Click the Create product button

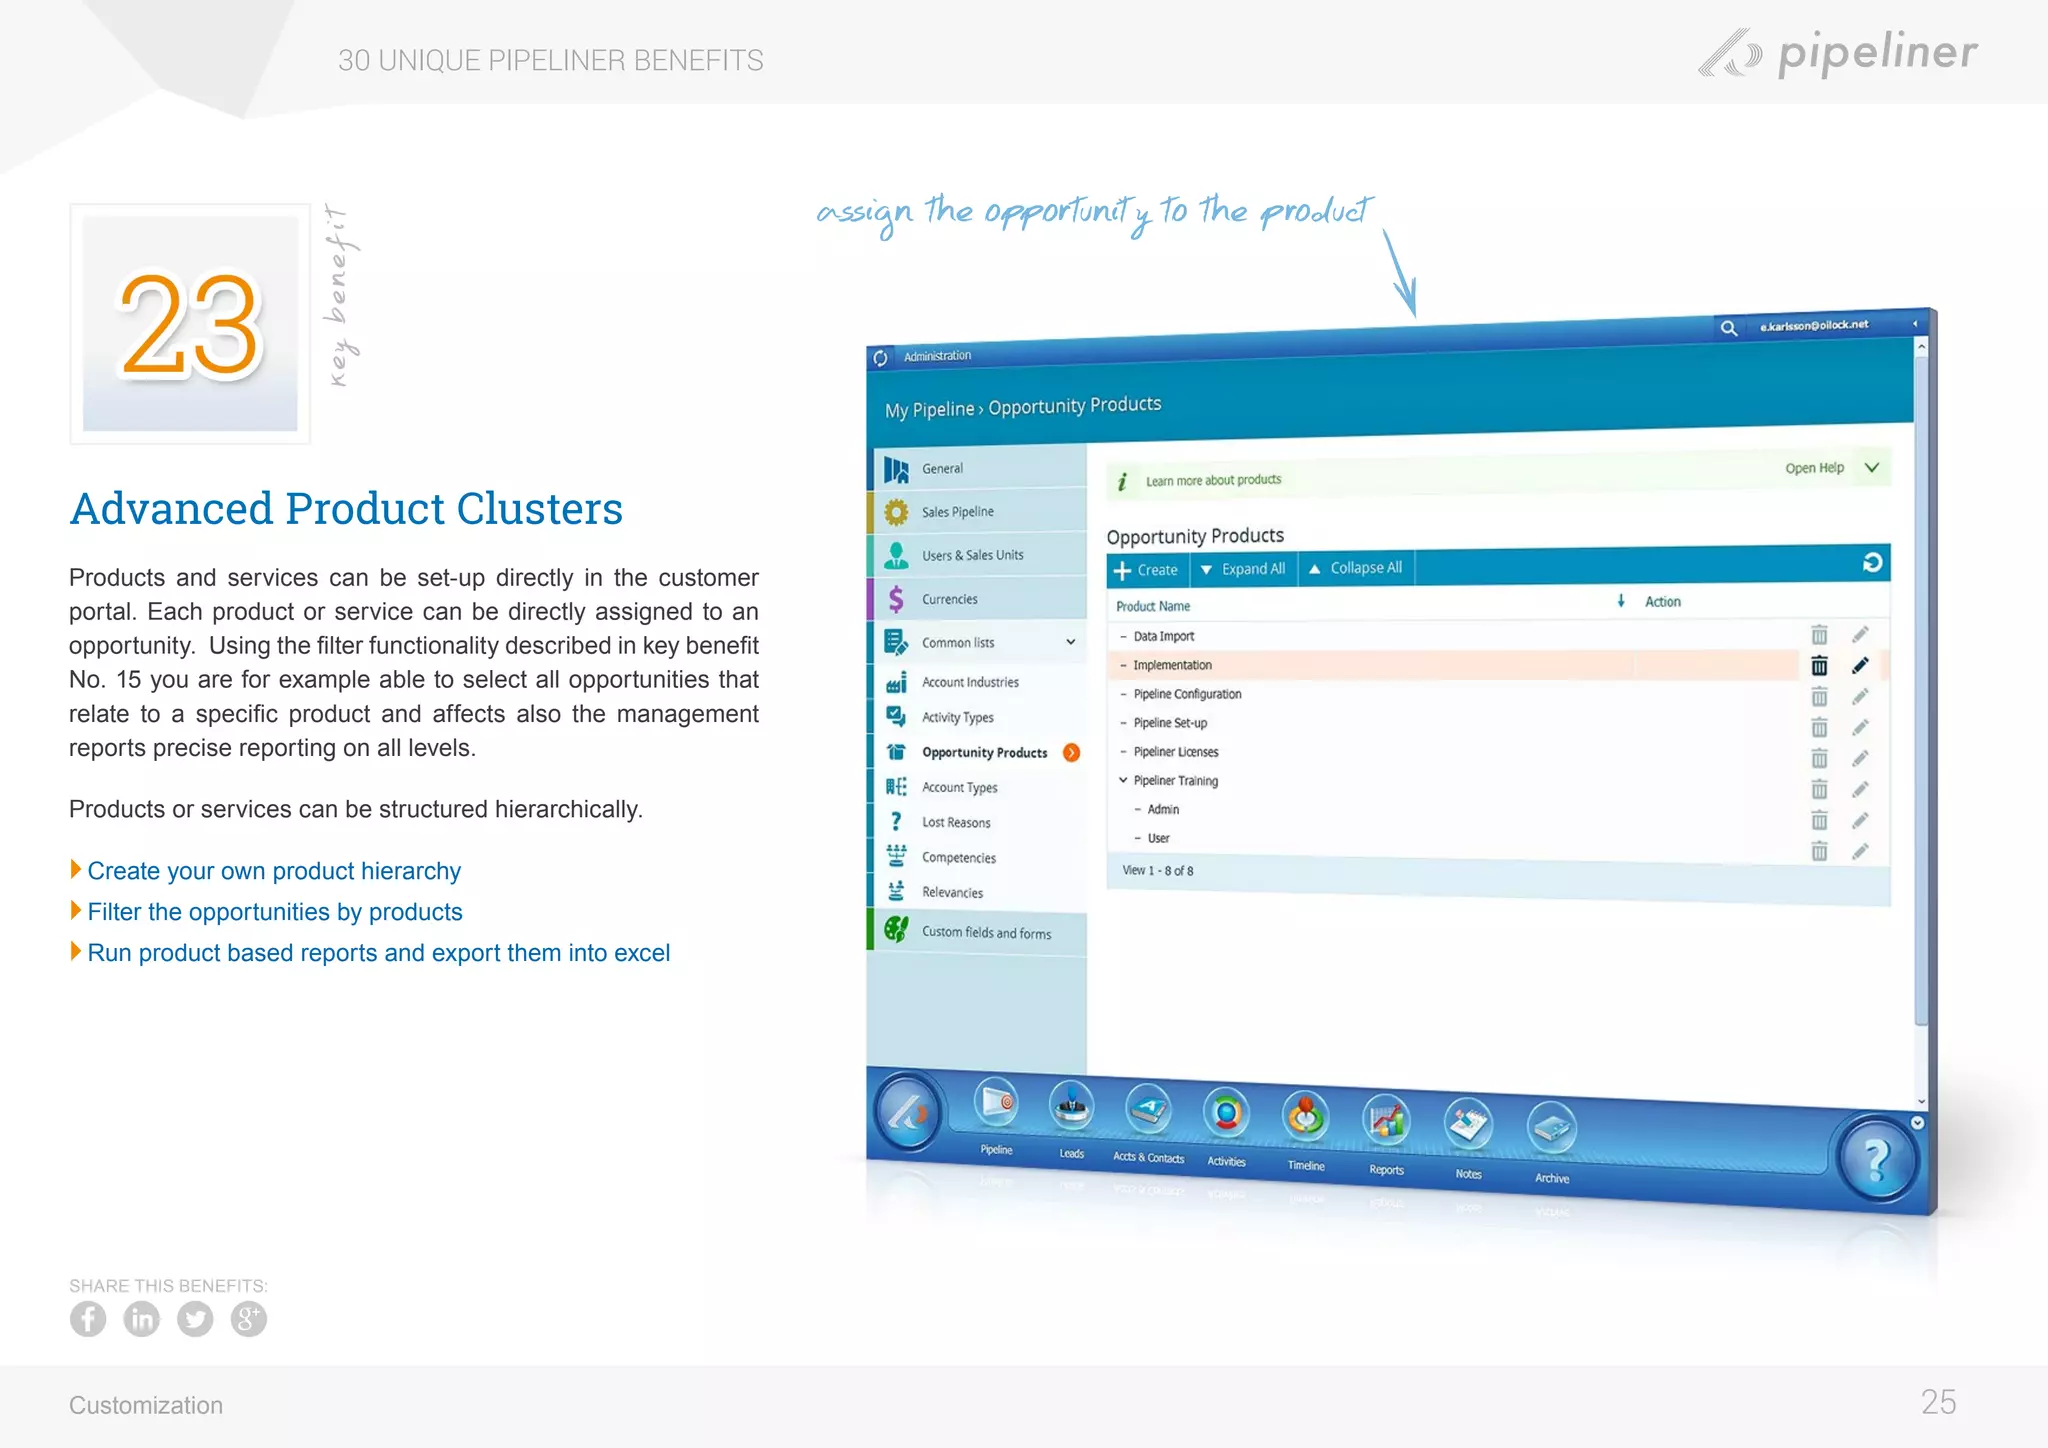1147,570
